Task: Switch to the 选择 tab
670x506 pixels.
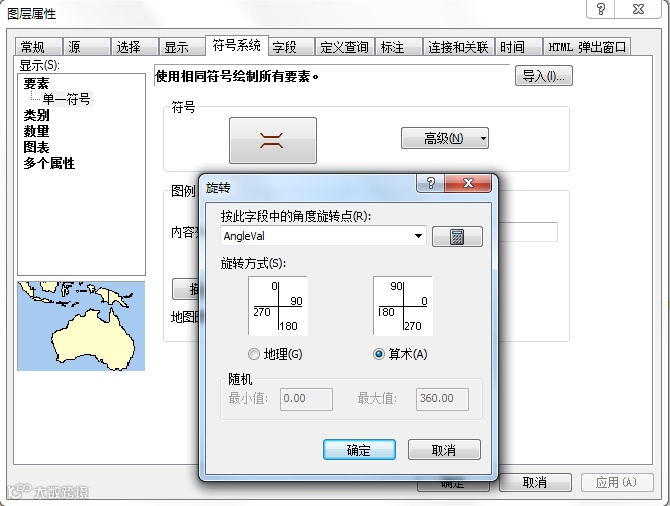Action: coord(134,47)
